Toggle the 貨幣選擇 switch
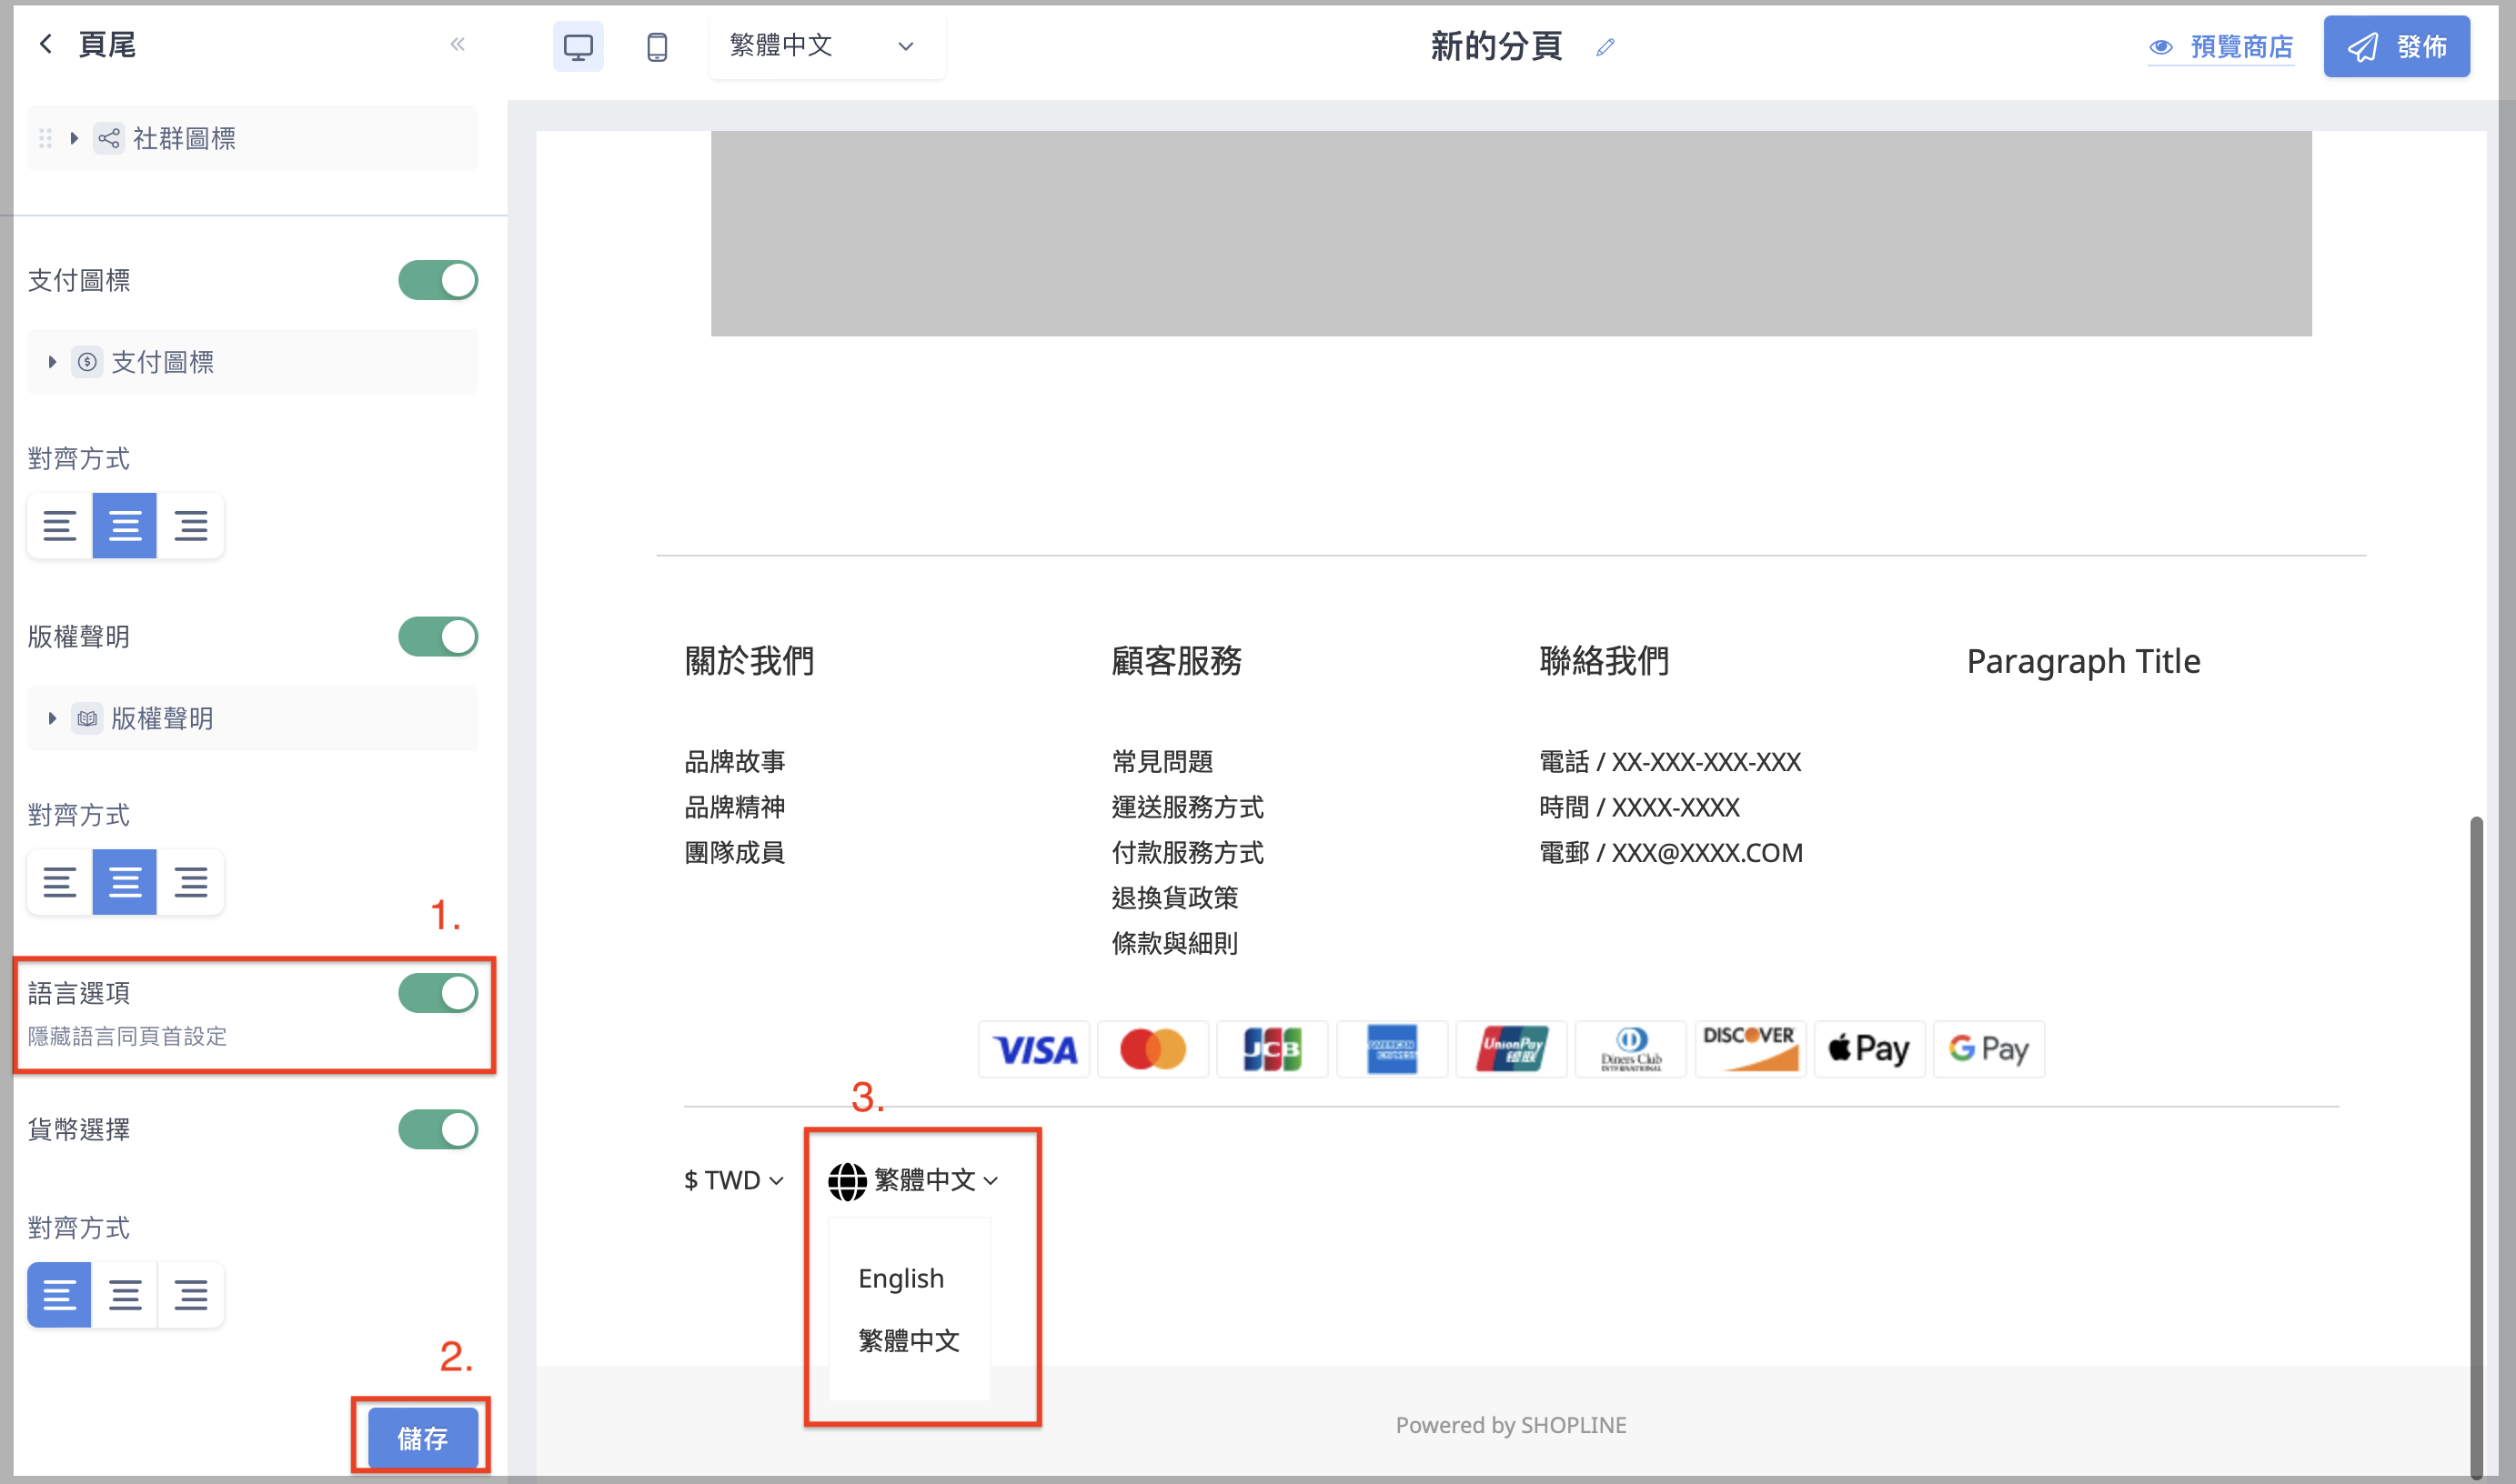Viewport: 2516px width, 1484px height. click(x=438, y=1129)
